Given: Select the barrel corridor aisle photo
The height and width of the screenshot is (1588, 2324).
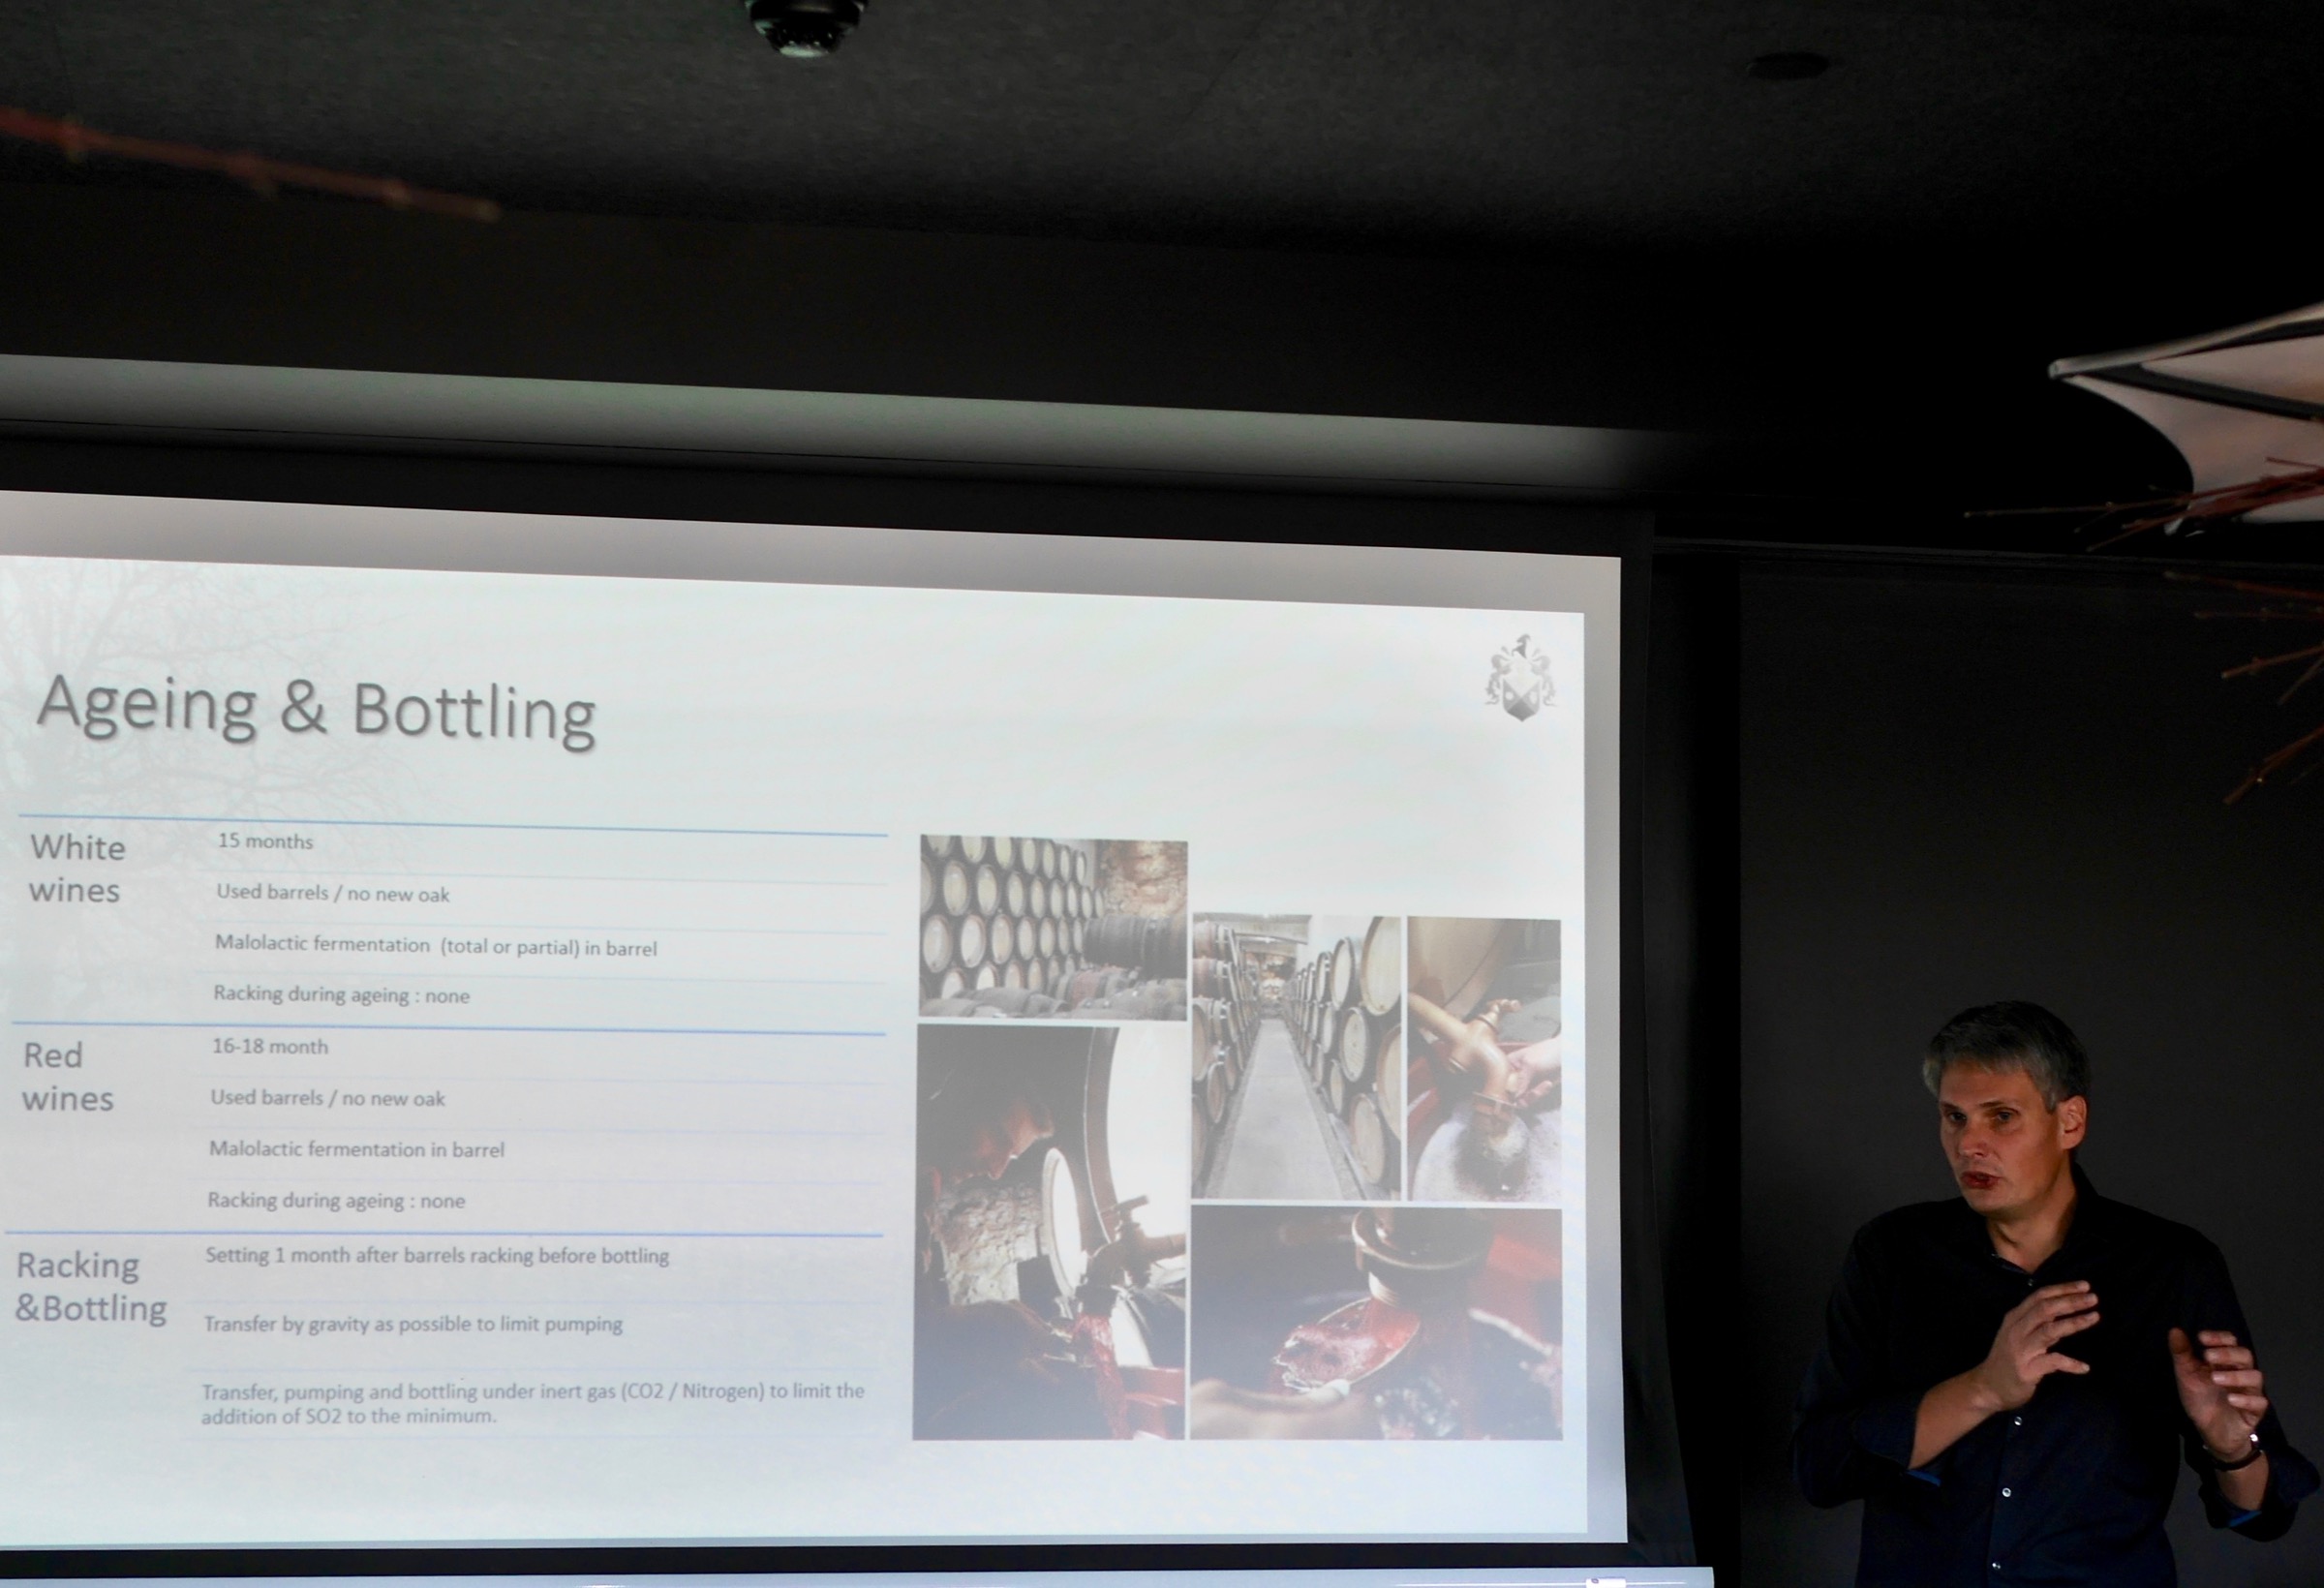Looking at the screenshot, I should tap(1296, 1057).
